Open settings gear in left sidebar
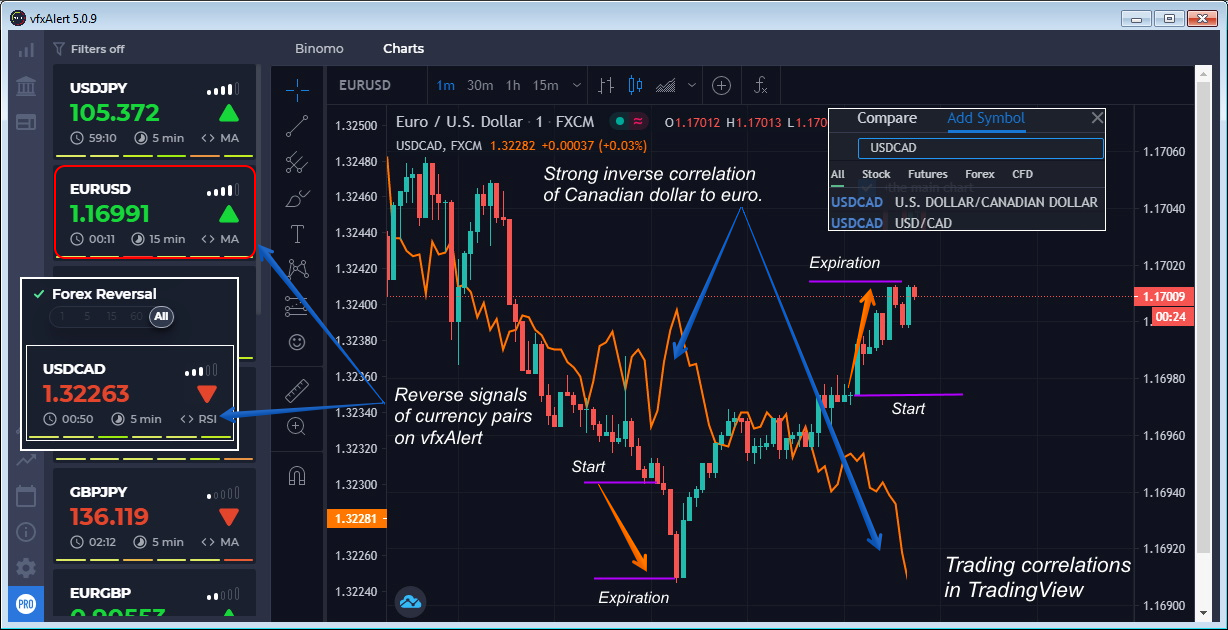This screenshot has height=630, width=1228. [x=26, y=568]
